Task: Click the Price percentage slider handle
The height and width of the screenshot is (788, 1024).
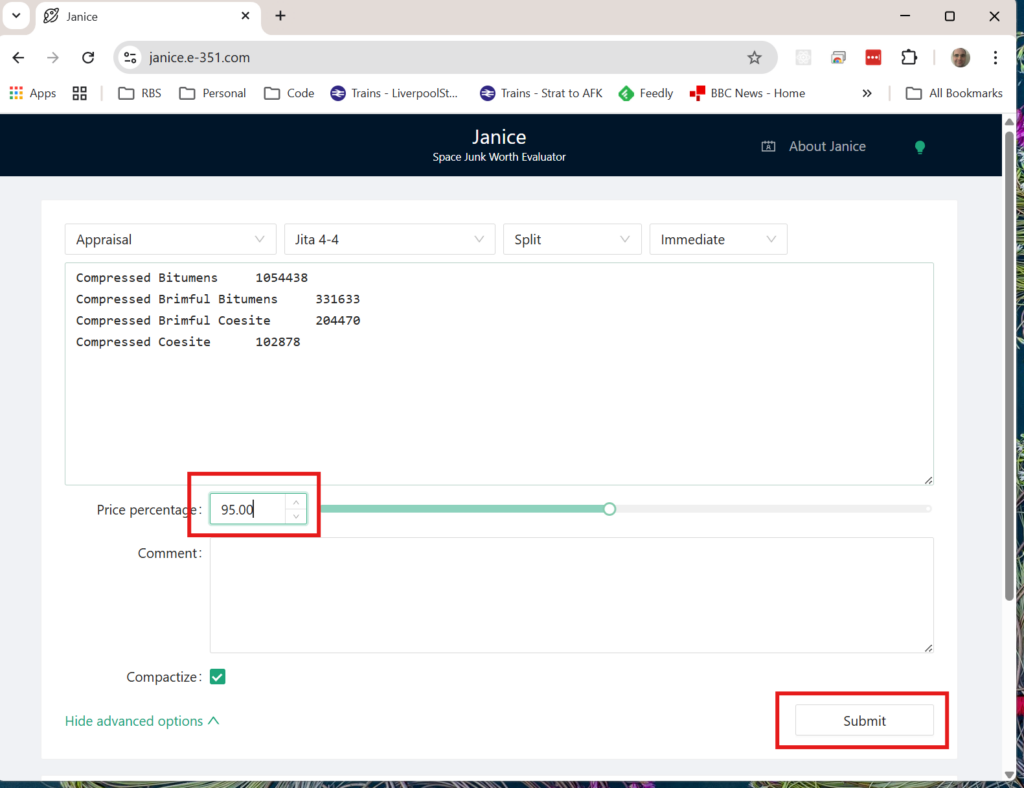Action: pos(610,509)
